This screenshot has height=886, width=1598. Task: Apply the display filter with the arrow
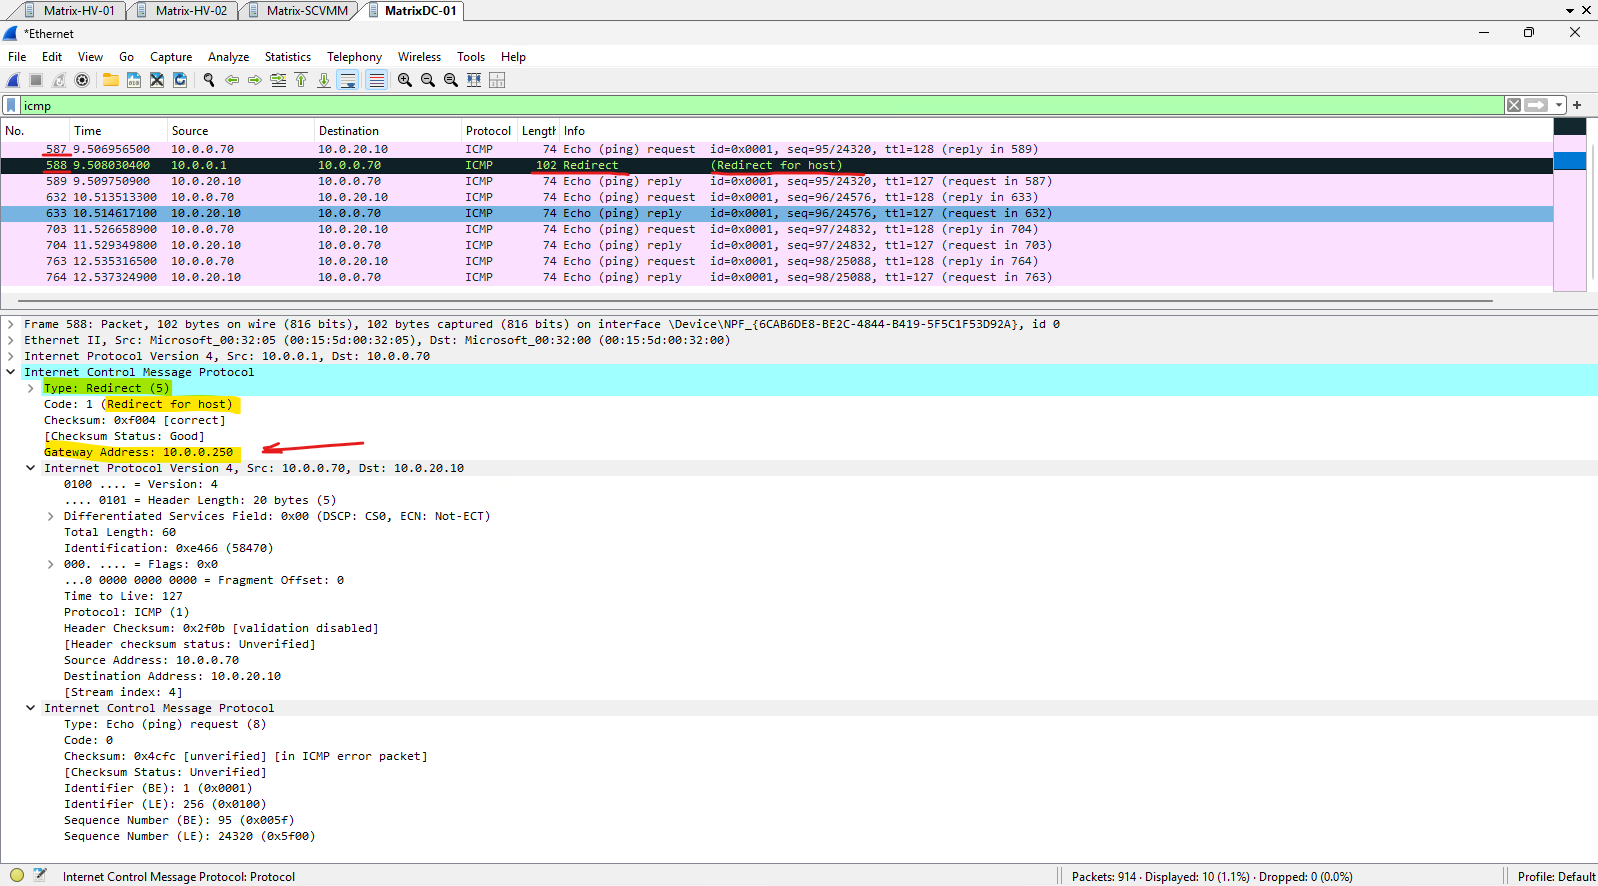pyautogui.click(x=1536, y=105)
